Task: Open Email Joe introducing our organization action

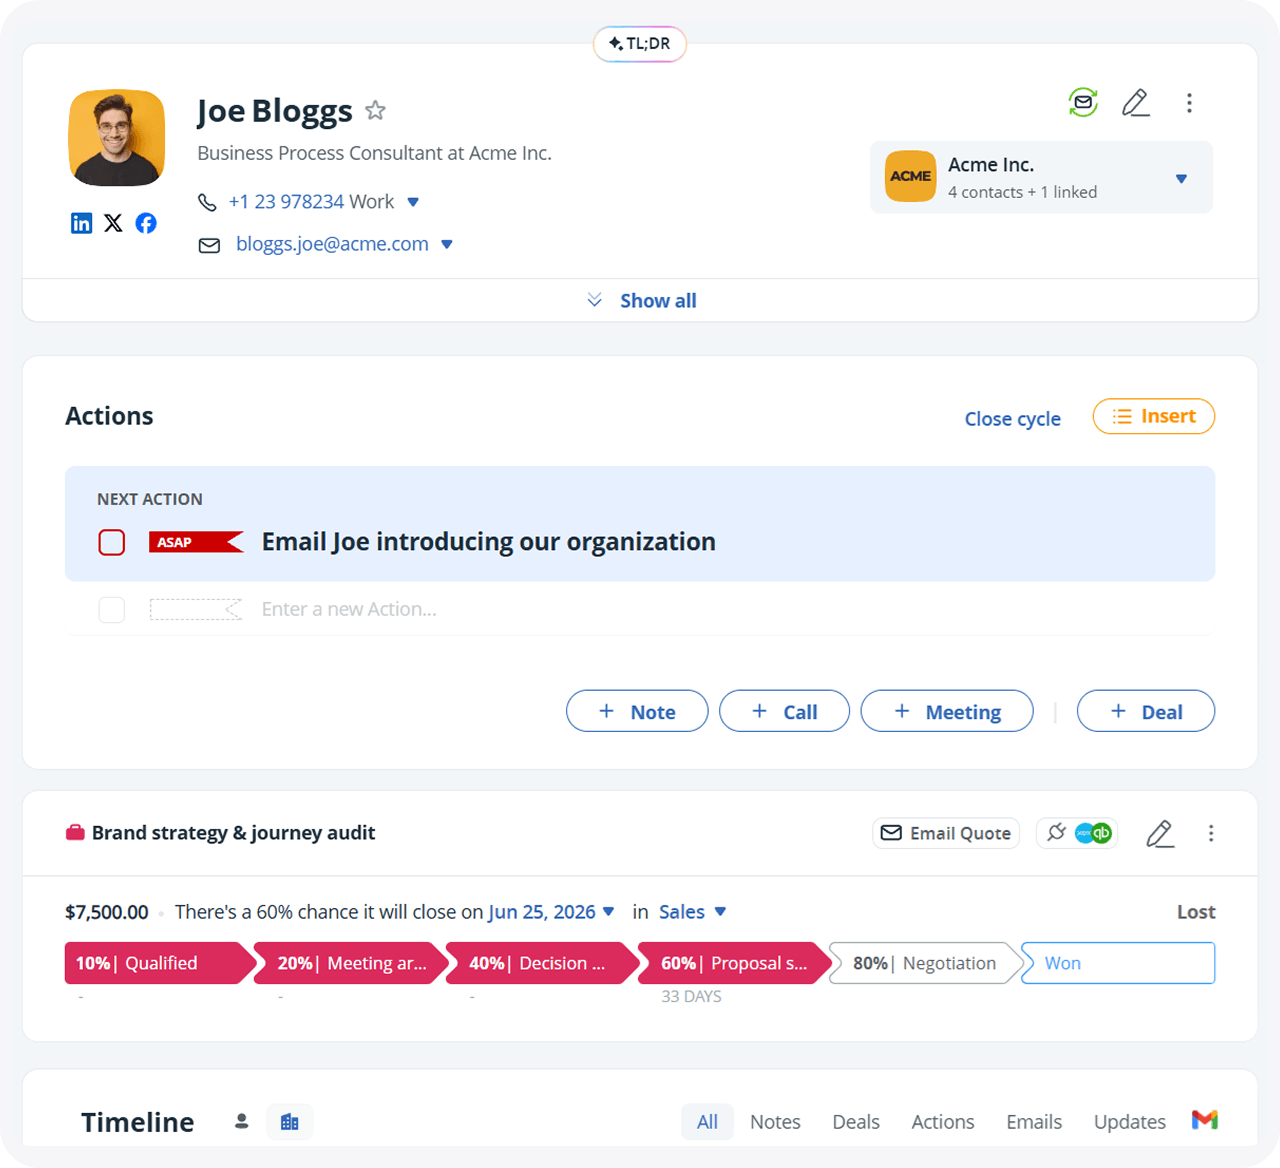Action: (x=488, y=542)
